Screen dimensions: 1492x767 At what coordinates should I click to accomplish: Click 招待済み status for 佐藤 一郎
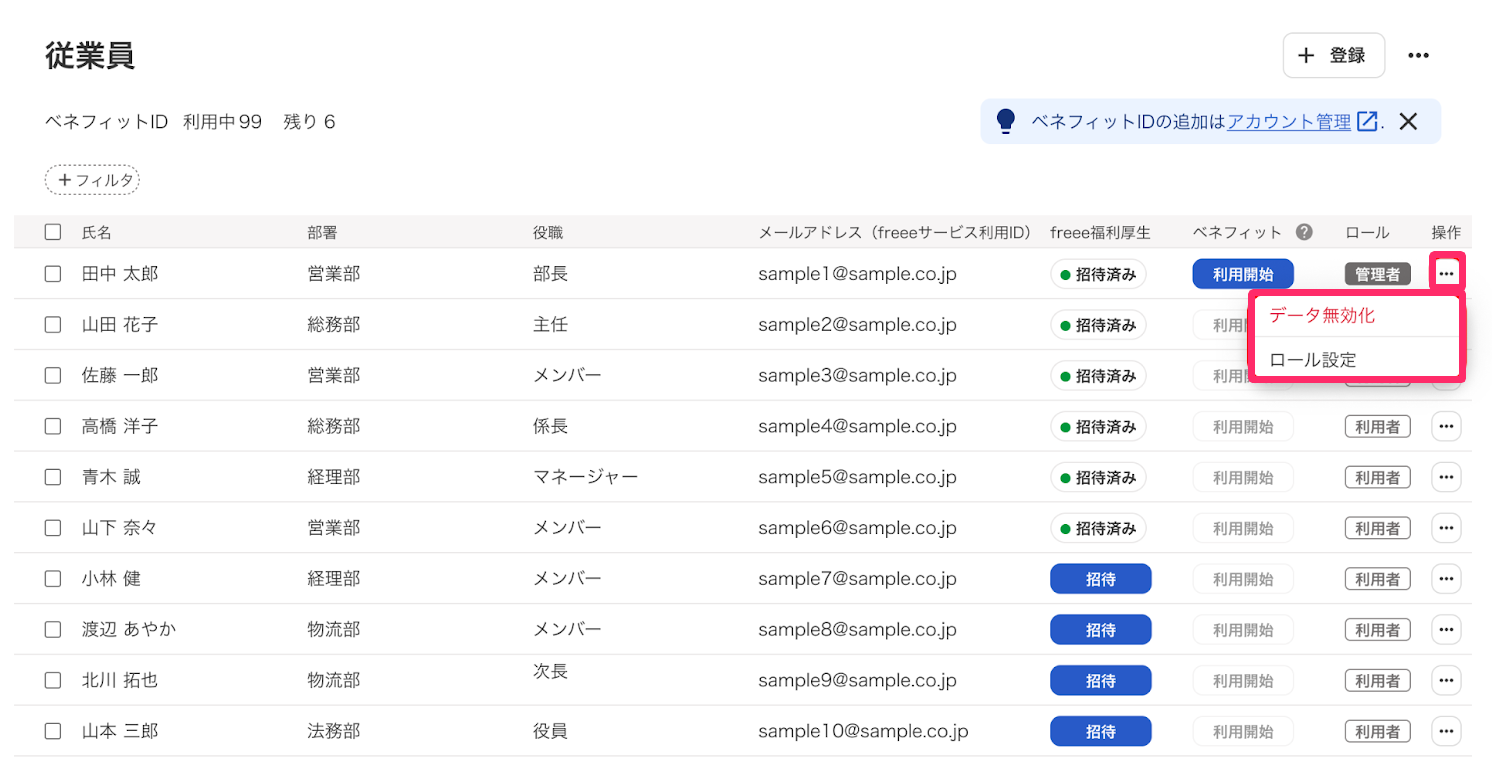pos(1098,376)
